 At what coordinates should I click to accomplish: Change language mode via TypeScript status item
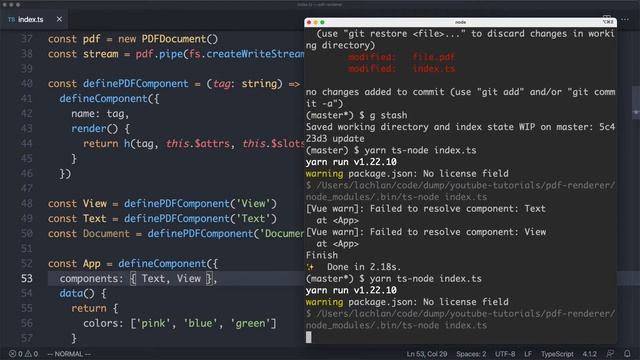click(557, 354)
